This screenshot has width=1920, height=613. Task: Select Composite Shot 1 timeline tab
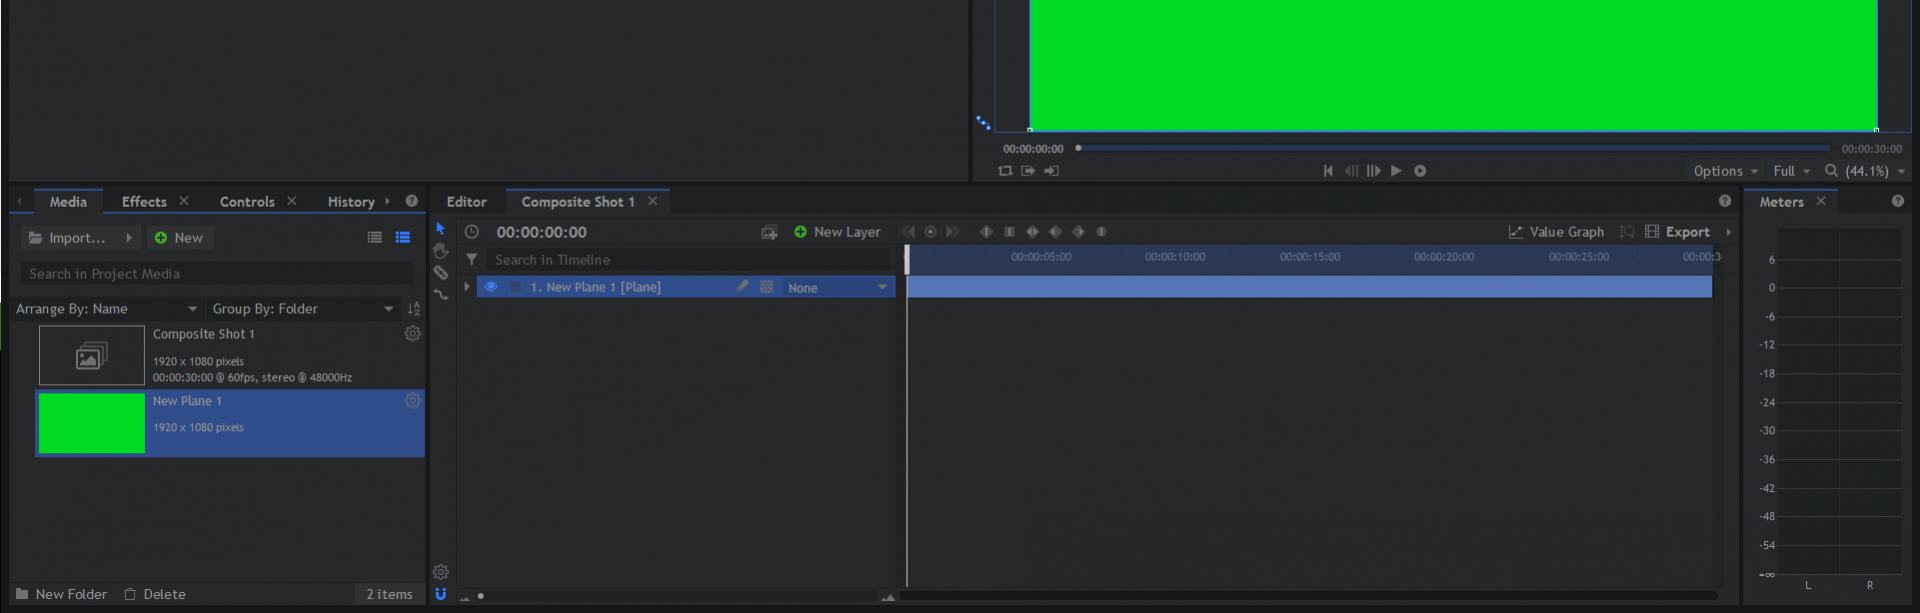[x=578, y=202]
